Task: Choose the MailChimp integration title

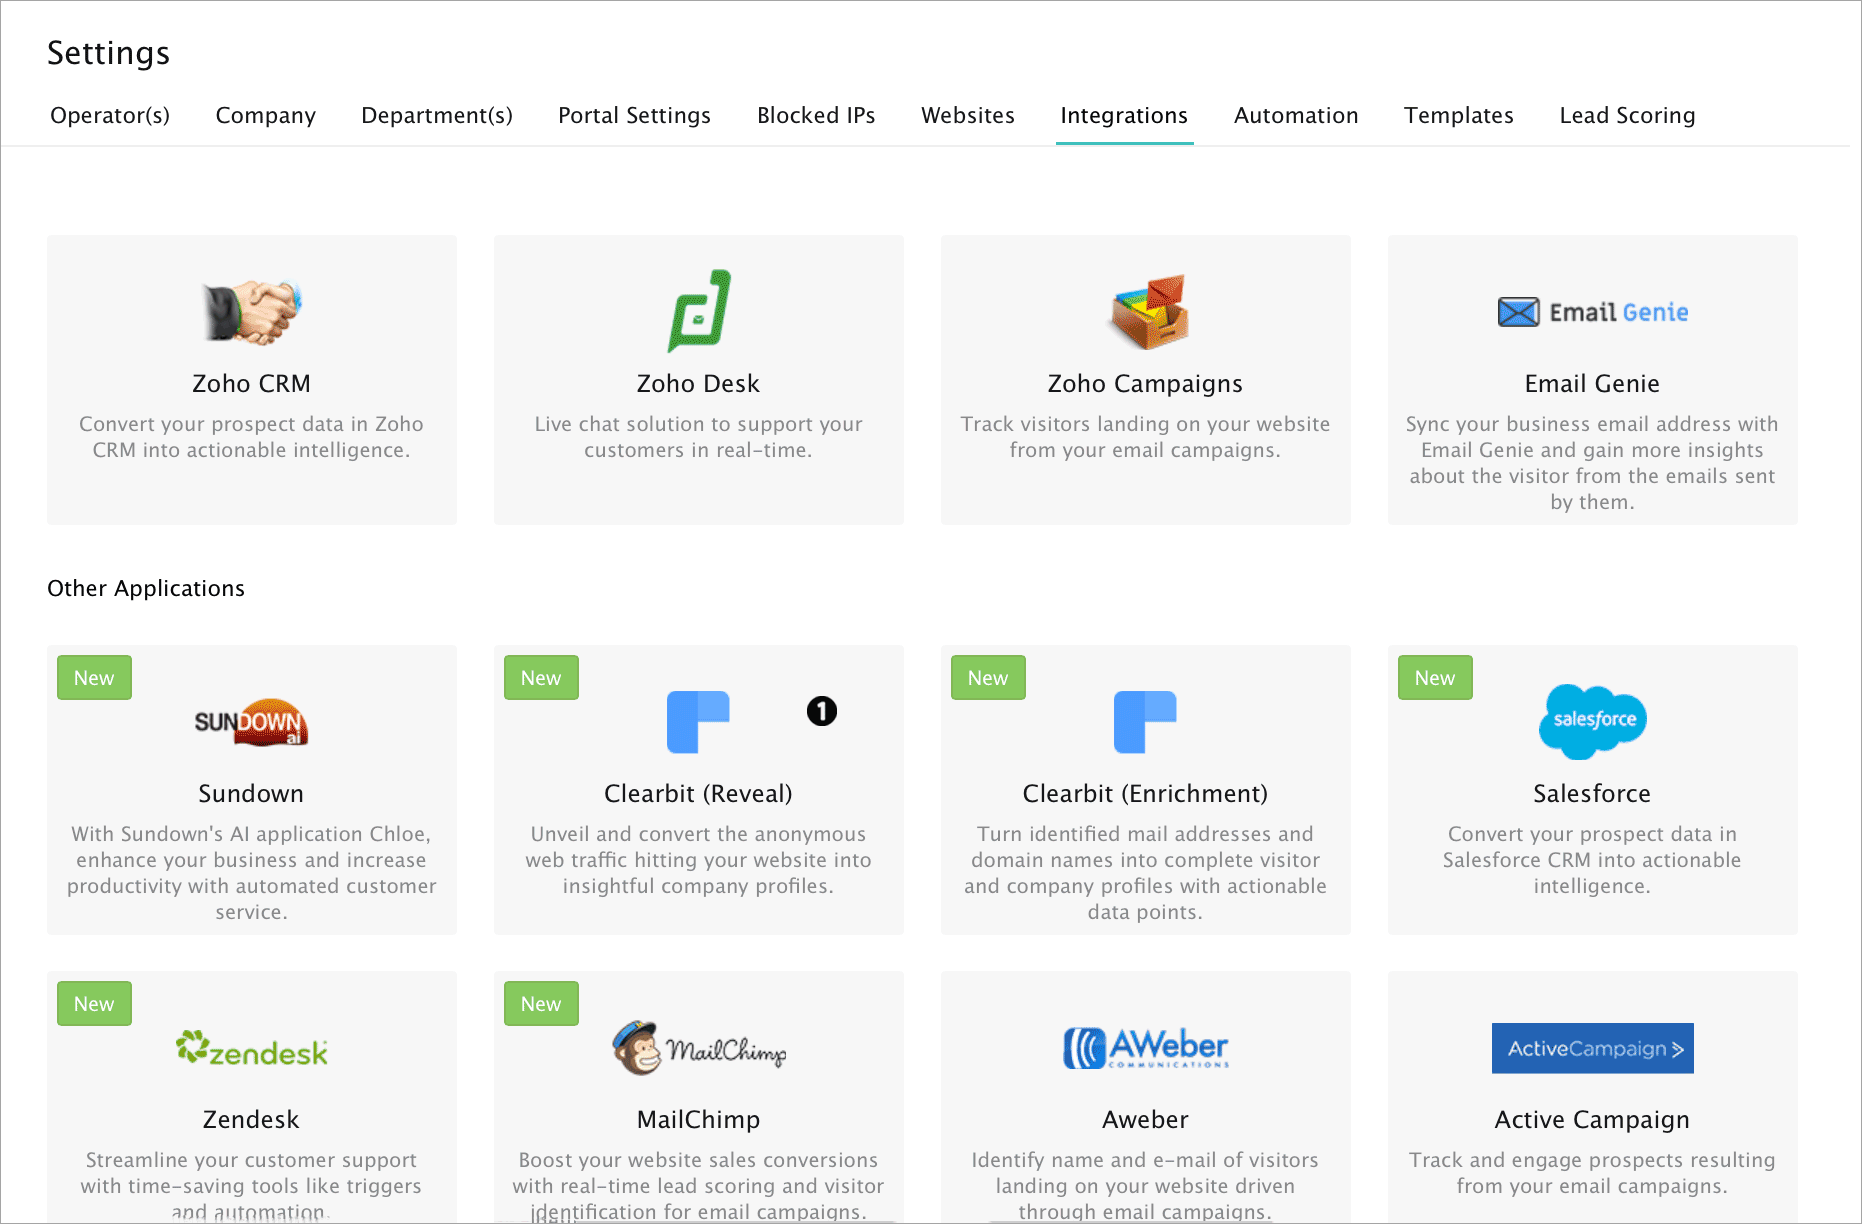Action: pyautogui.click(x=699, y=1119)
